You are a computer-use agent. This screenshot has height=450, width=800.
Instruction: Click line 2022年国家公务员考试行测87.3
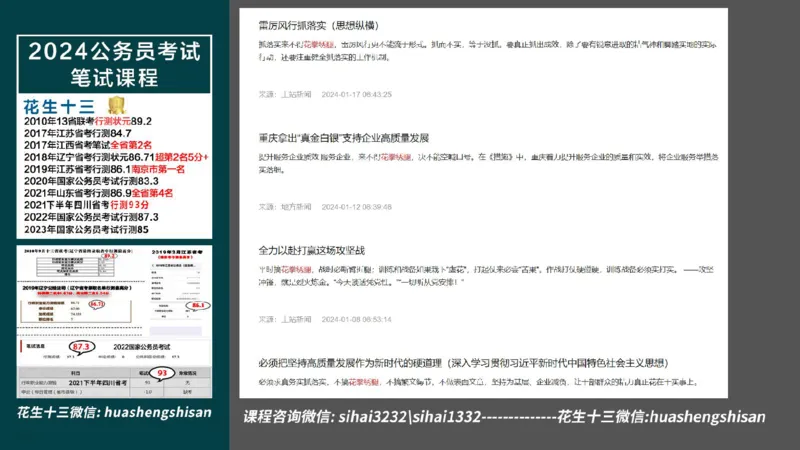pyautogui.click(x=91, y=217)
